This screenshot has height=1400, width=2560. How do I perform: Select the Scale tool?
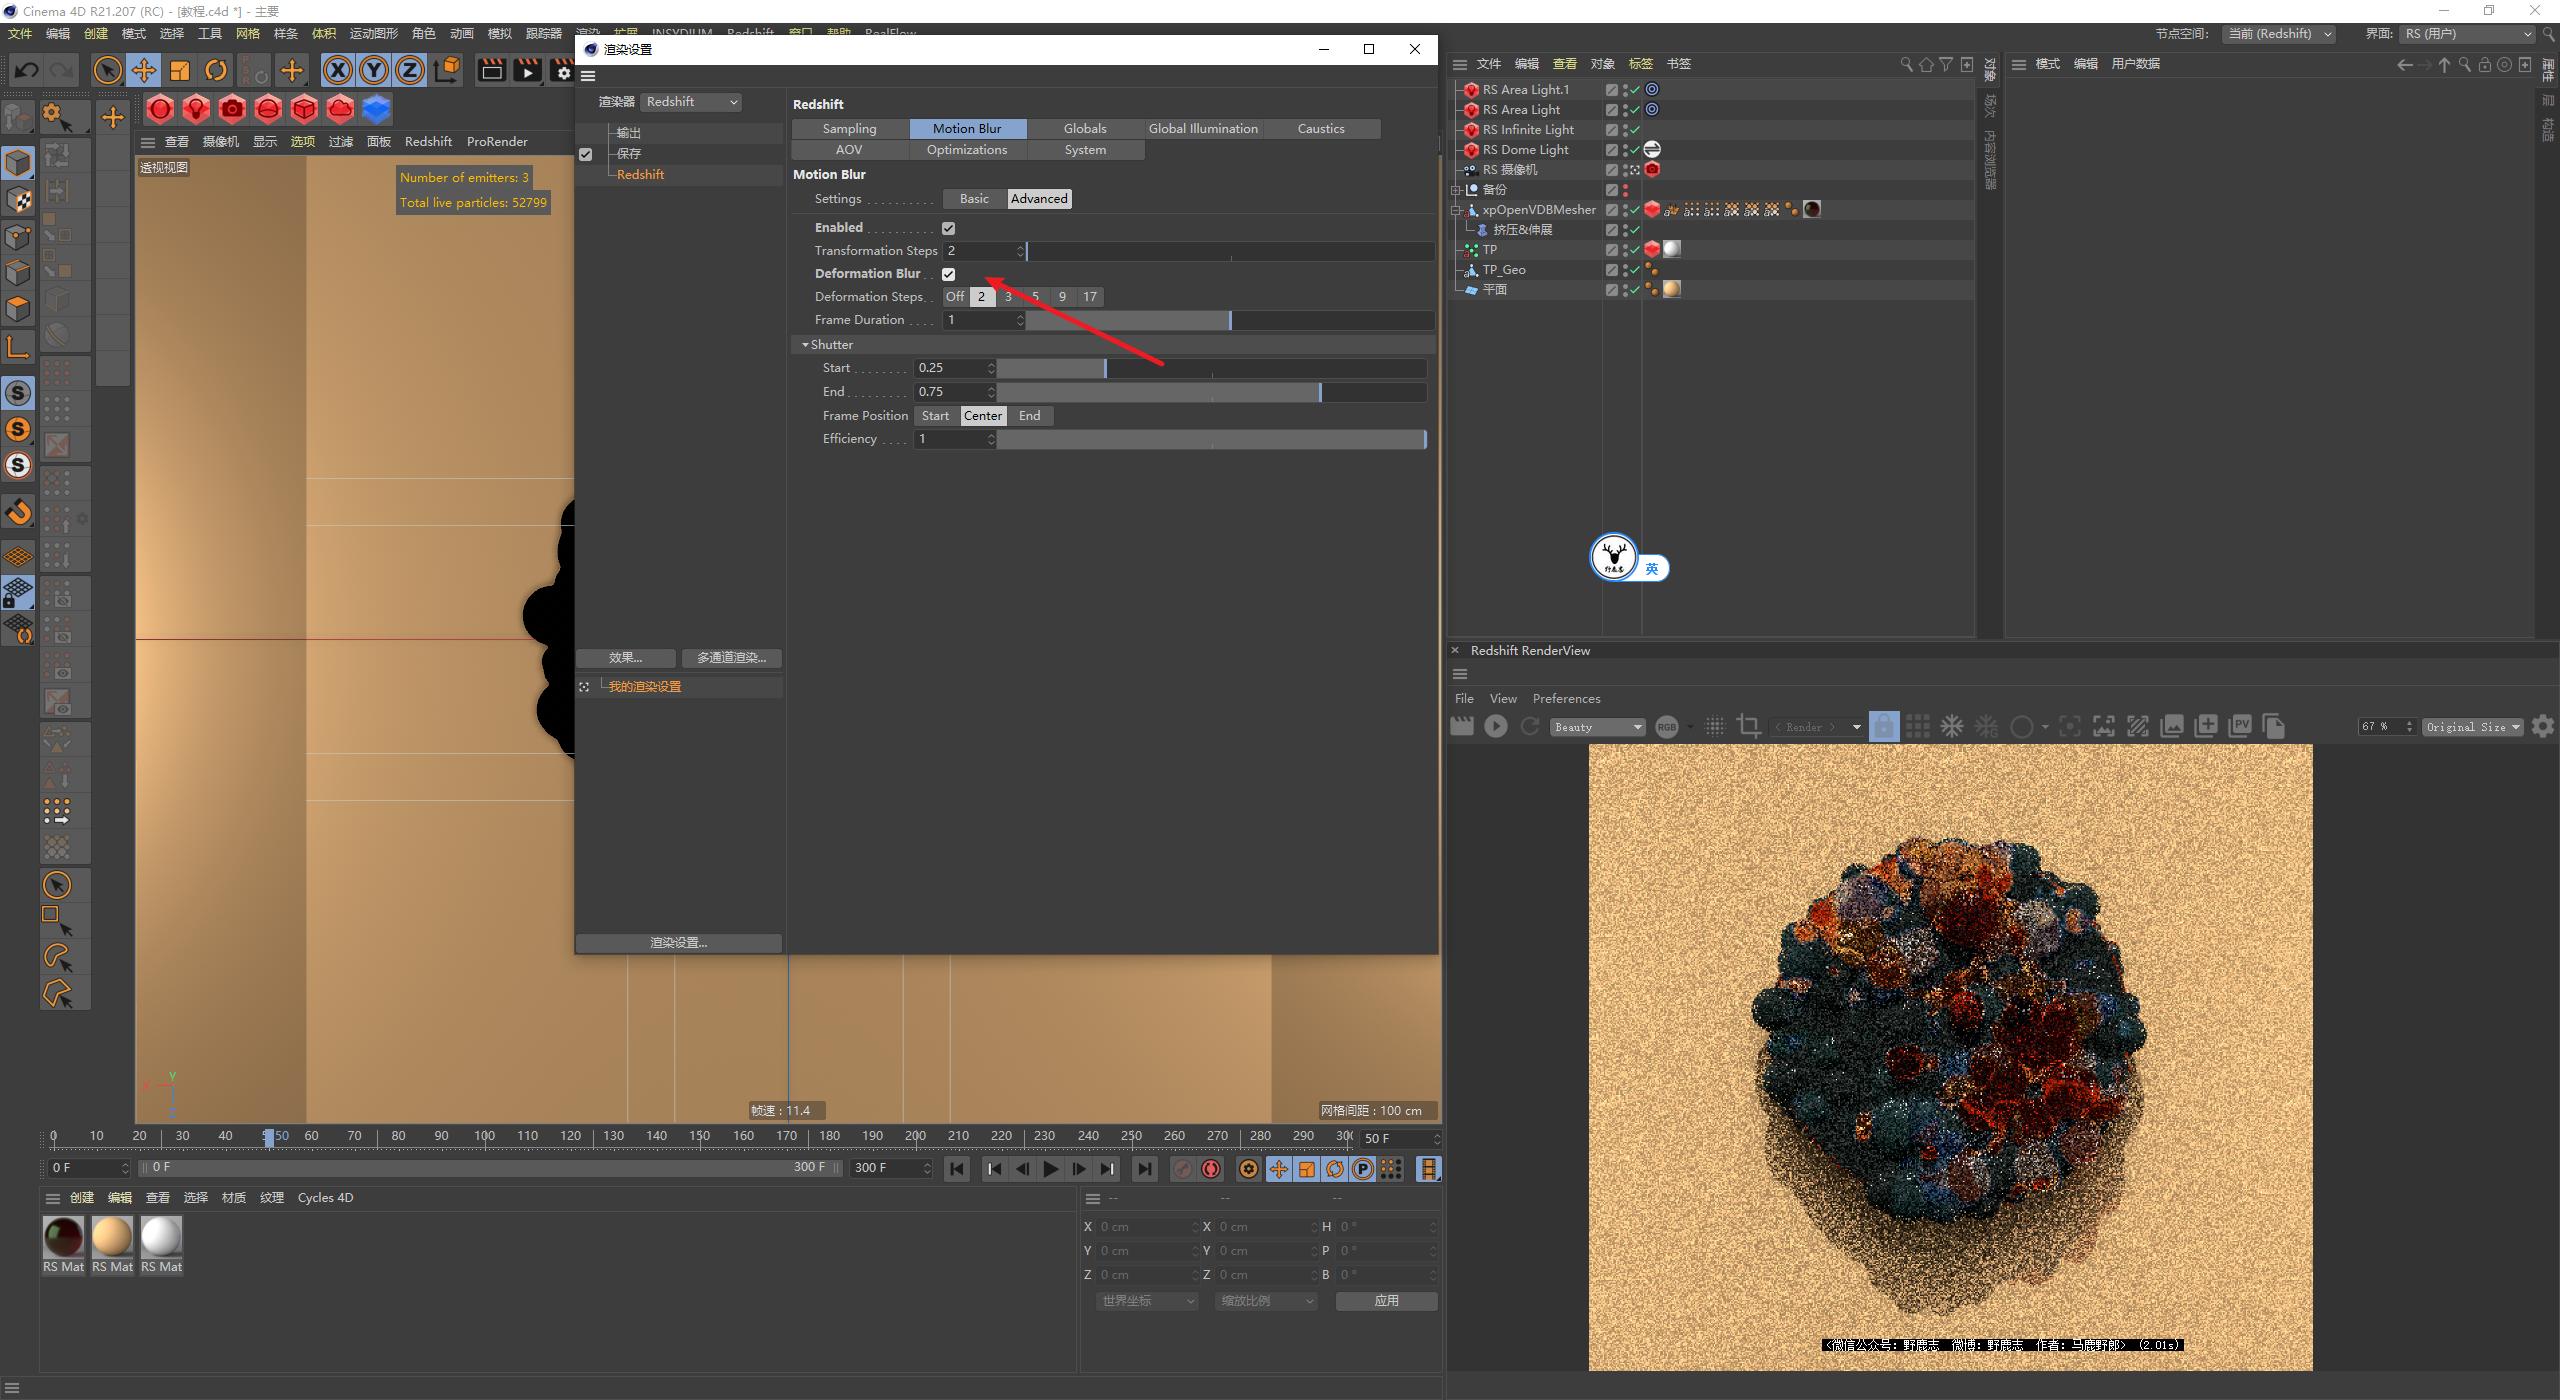click(180, 70)
